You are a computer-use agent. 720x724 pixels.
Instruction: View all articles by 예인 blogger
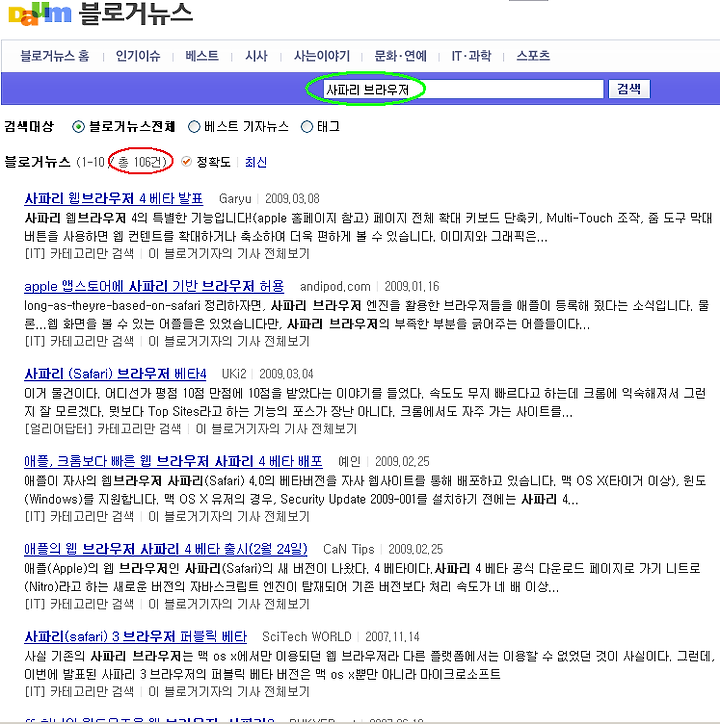(229, 517)
